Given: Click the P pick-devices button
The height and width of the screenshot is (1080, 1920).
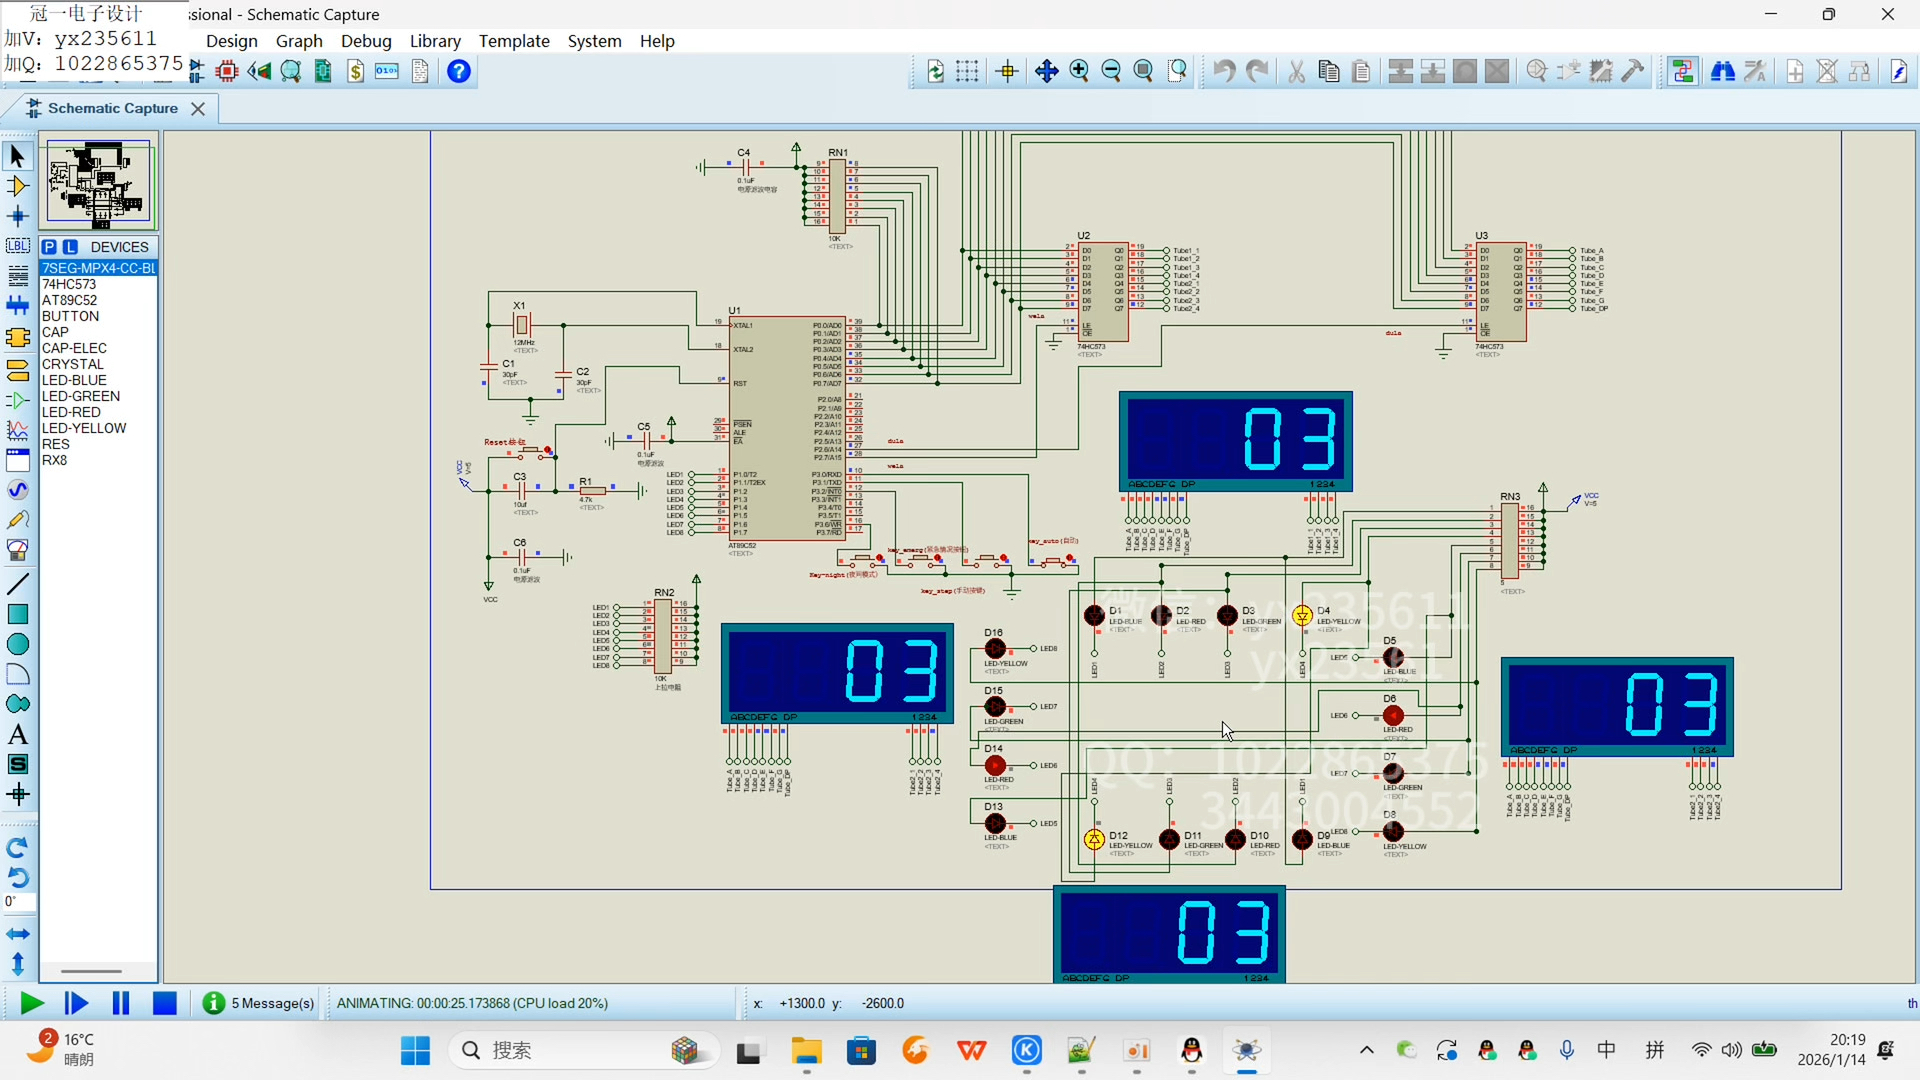Looking at the screenshot, I should point(49,247).
